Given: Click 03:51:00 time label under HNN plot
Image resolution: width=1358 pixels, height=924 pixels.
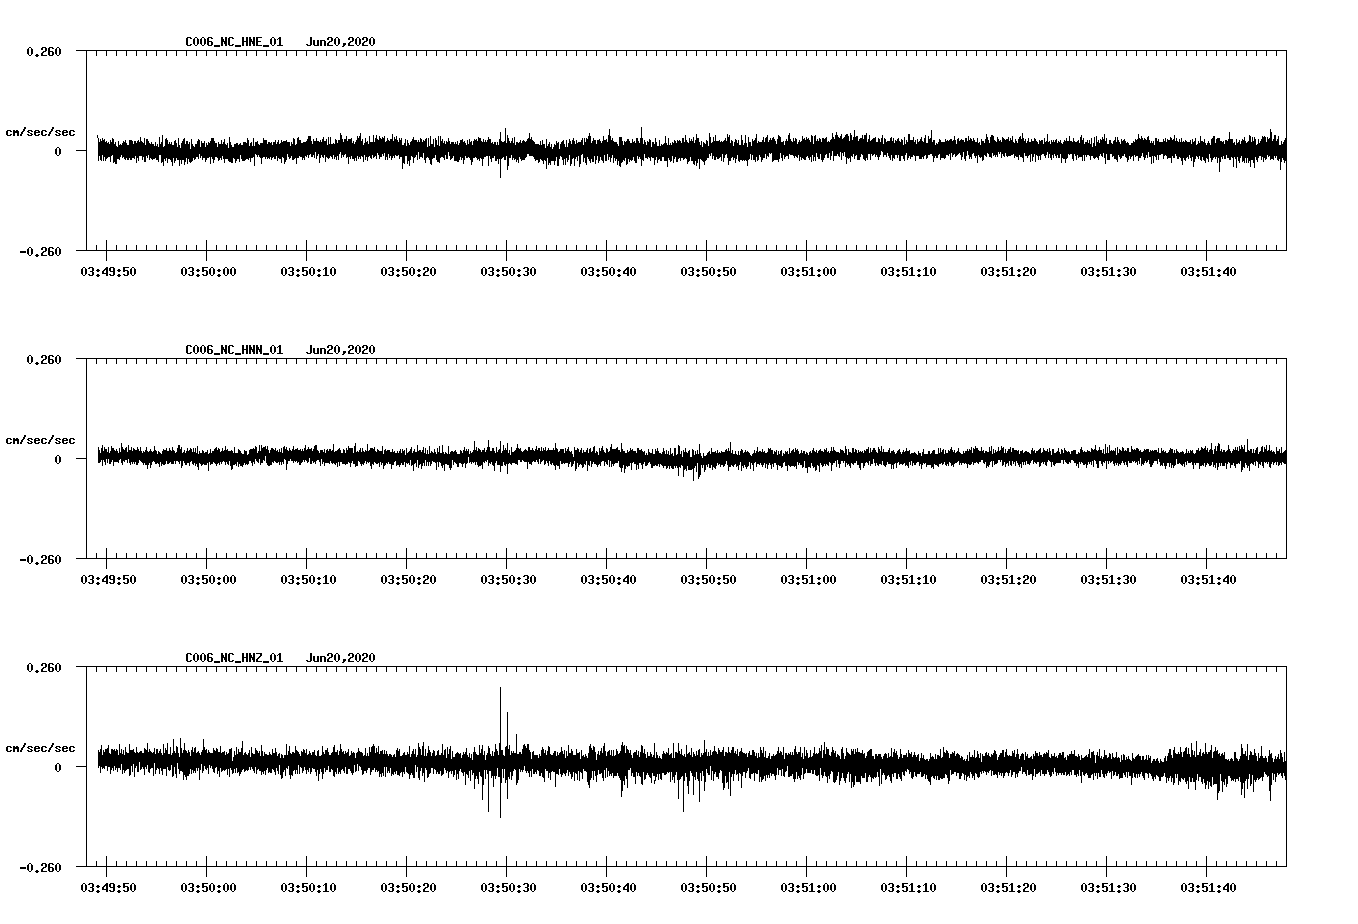Looking at the screenshot, I should click(x=808, y=580).
